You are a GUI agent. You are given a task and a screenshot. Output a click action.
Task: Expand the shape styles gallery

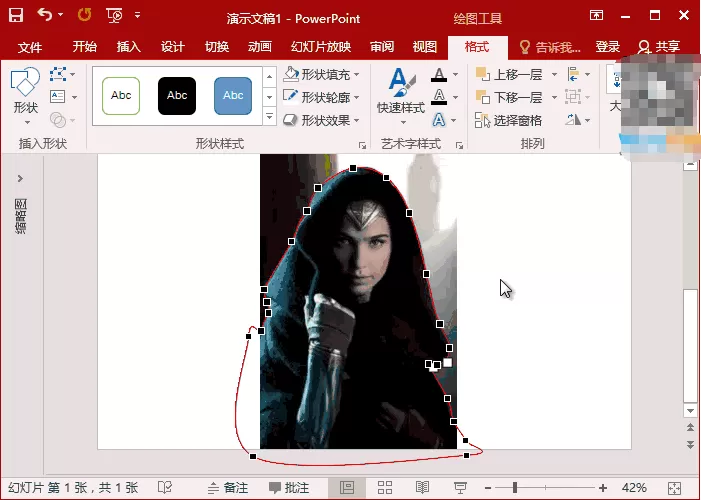(269, 116)
